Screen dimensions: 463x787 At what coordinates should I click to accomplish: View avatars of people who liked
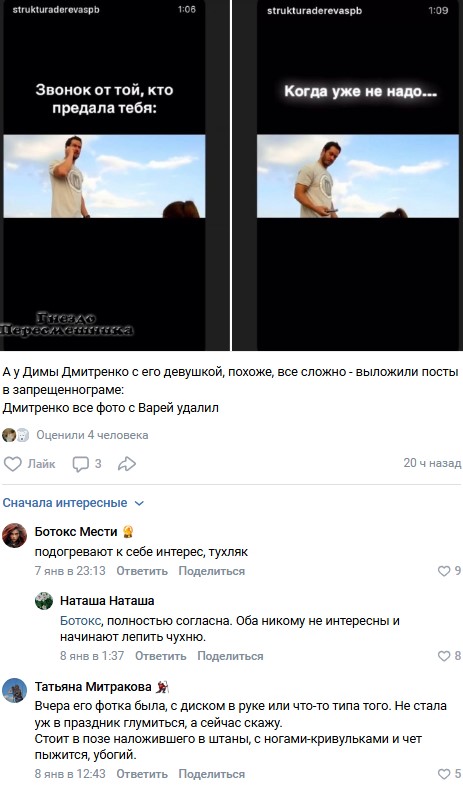16,435
